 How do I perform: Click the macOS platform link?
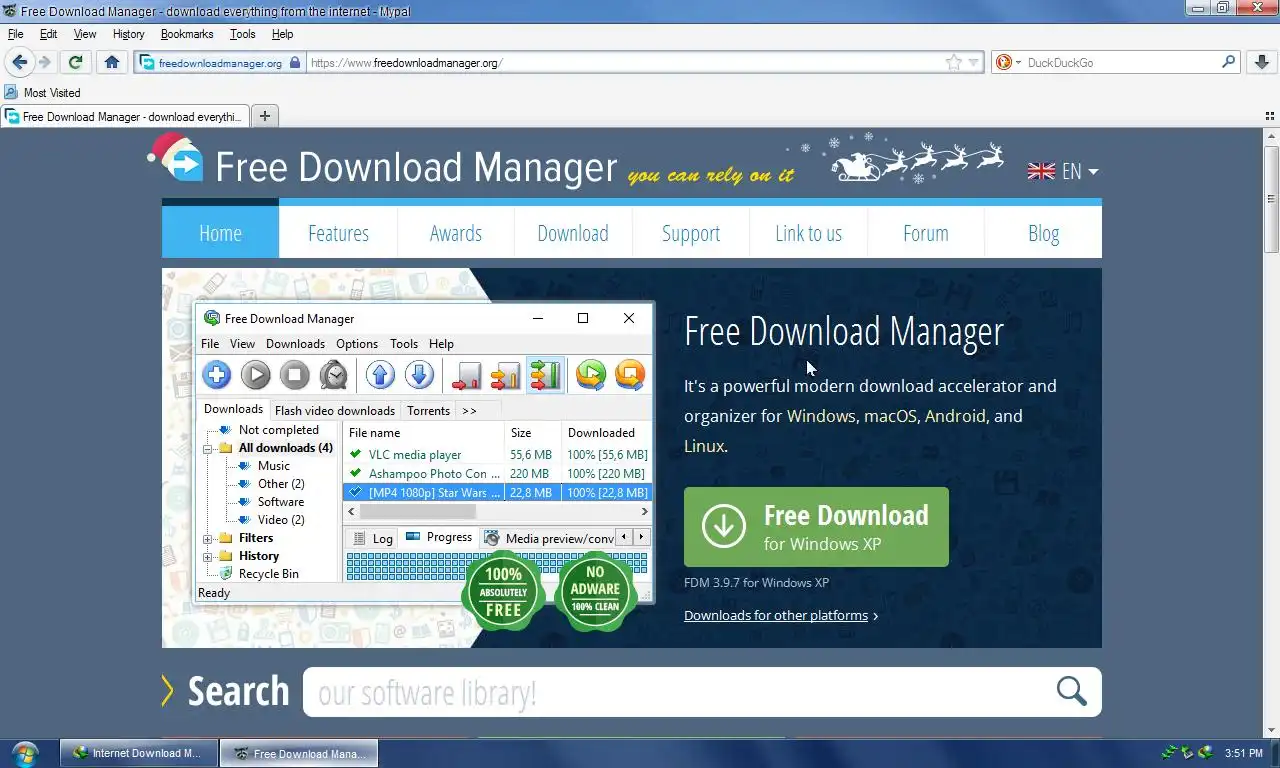890,416
